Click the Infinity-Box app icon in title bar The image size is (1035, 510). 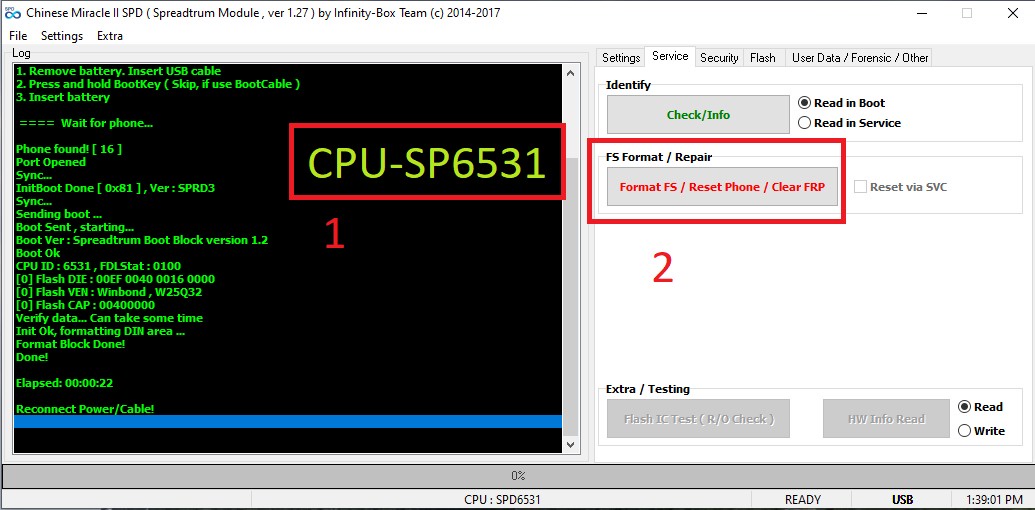[x=12, y=13]
